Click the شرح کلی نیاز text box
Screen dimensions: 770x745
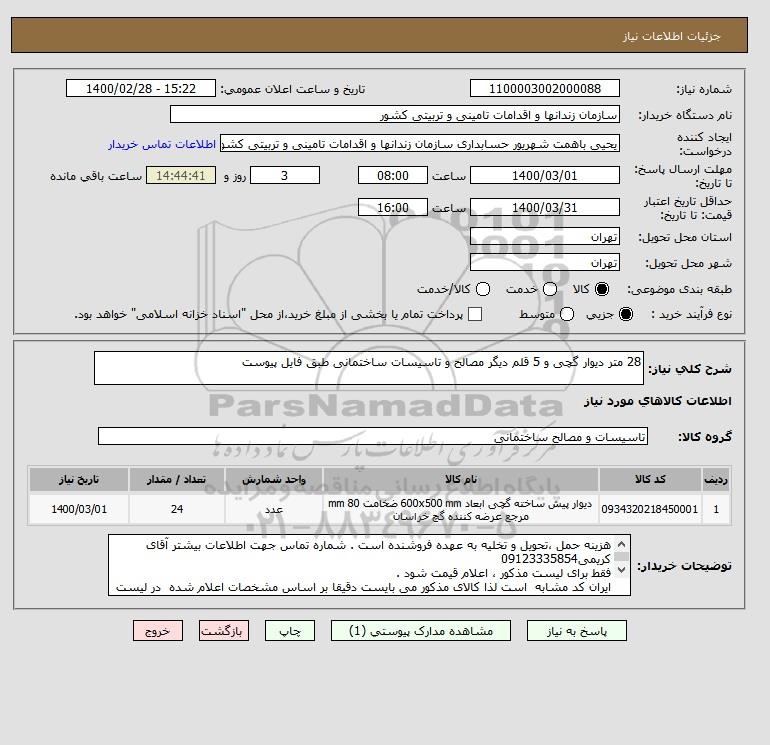coord(369,368)
